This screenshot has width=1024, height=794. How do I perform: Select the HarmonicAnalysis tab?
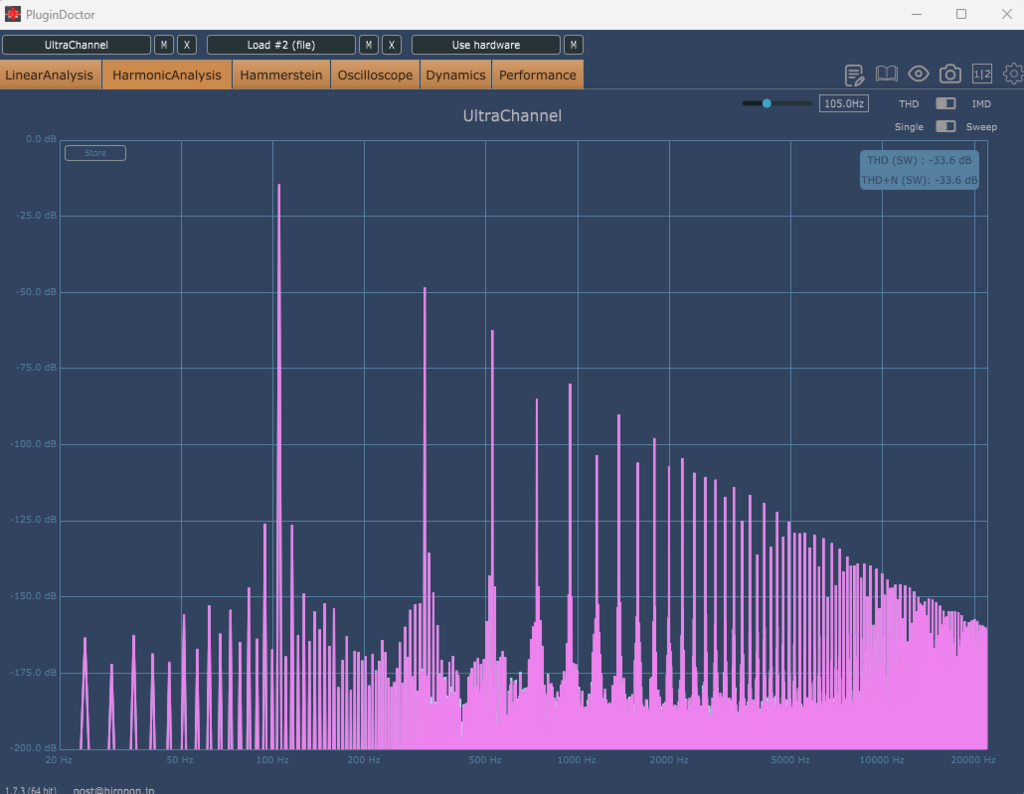click(167, 74)
